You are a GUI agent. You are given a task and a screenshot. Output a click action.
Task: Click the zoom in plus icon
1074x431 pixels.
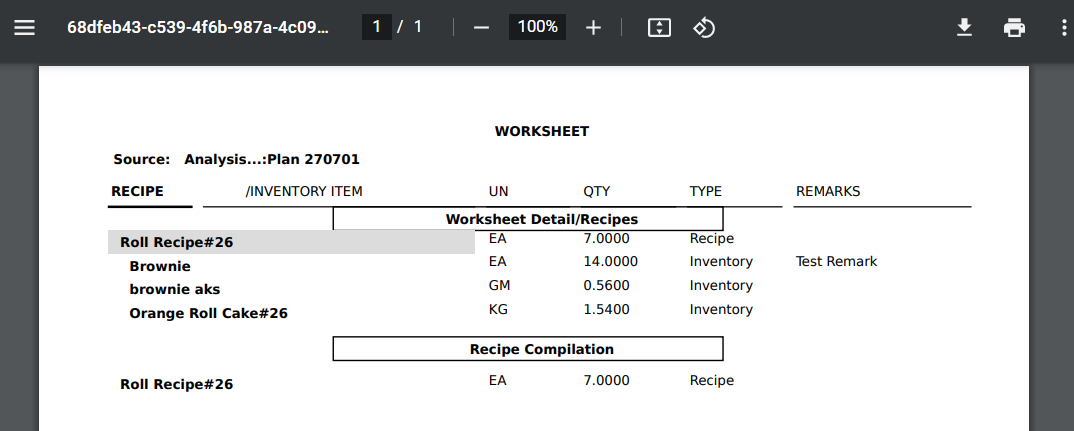click(593, 27)
